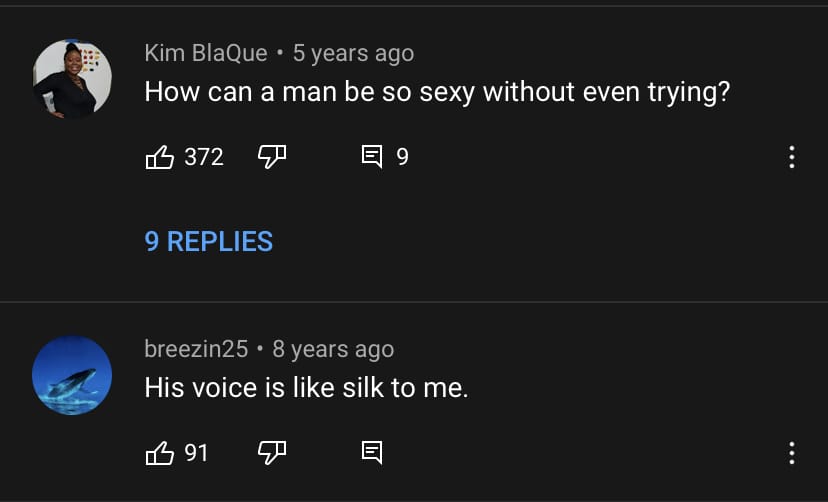Like Kim BlaQue's comment
Viewport: 828px width, 502px height.
tap(159, 157)
